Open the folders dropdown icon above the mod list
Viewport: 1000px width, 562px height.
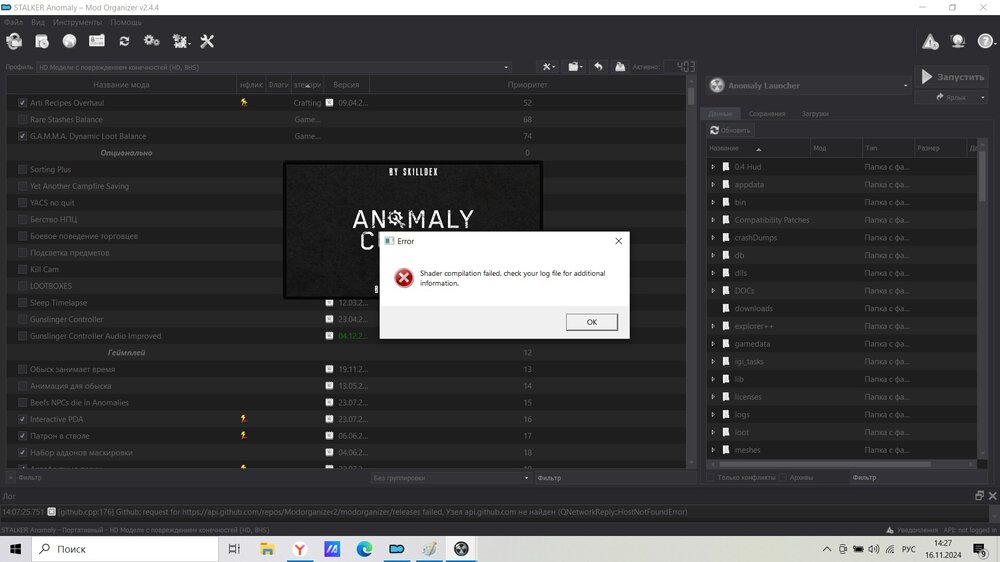(575, 66)
